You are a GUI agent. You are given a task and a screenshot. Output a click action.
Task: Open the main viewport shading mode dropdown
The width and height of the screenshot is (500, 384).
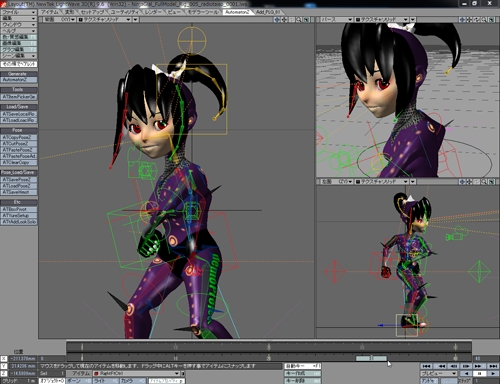(105, 20)
